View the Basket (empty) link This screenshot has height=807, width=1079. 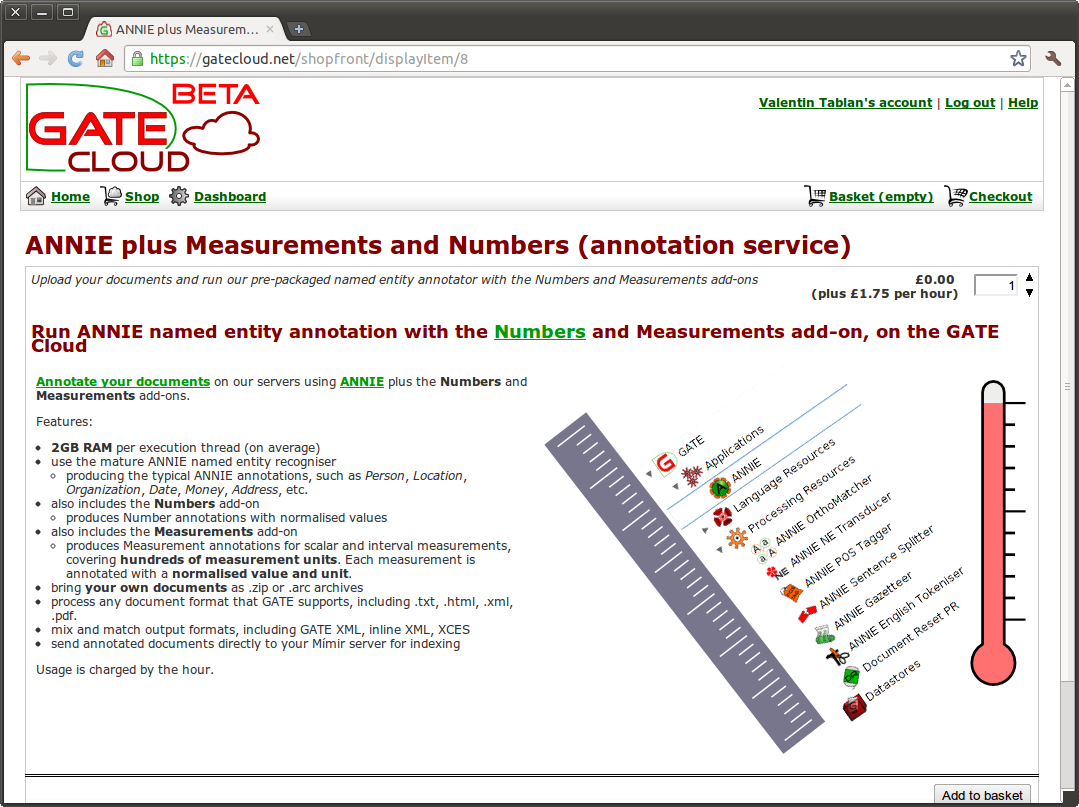point(881,197)
